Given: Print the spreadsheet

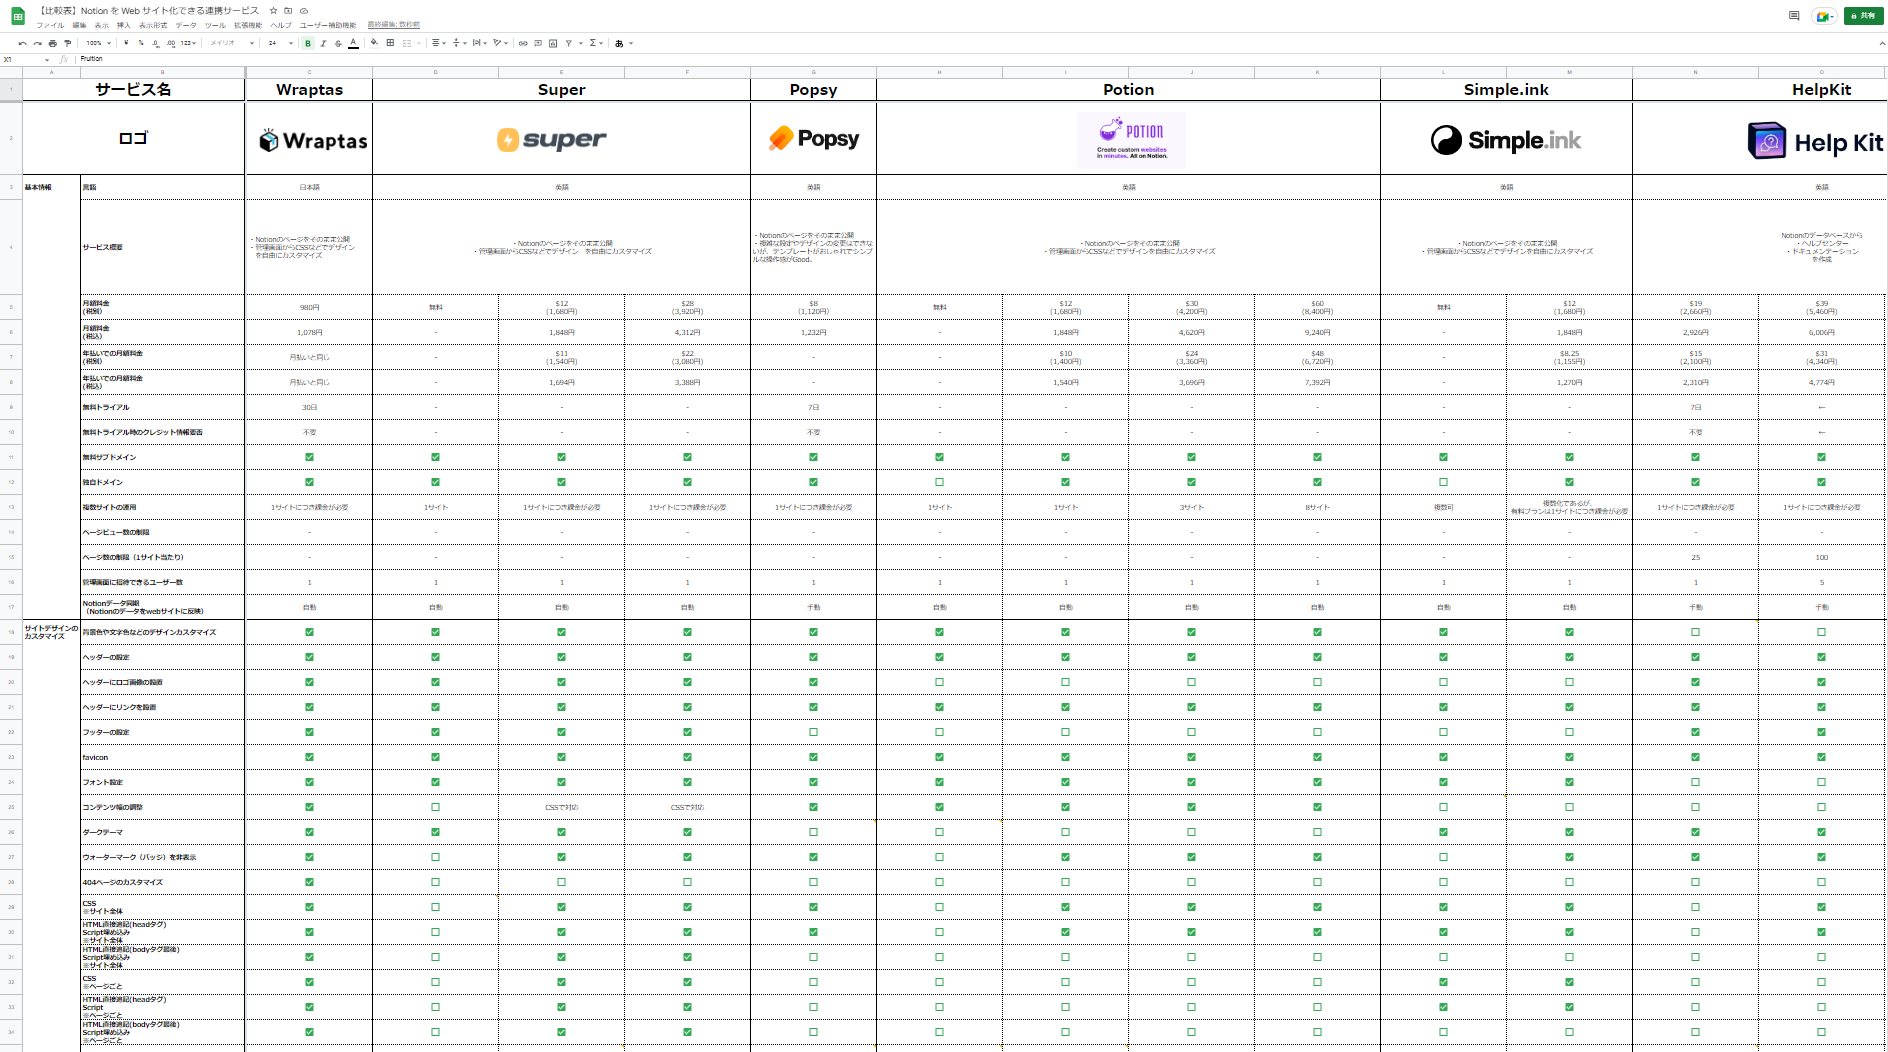Looking at the screenshot, I should coord(52,43).
